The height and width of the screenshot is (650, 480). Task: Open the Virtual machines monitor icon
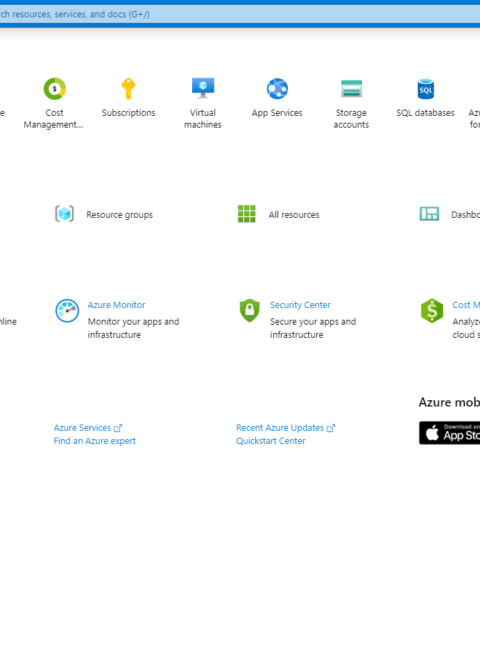pos(203,88)
